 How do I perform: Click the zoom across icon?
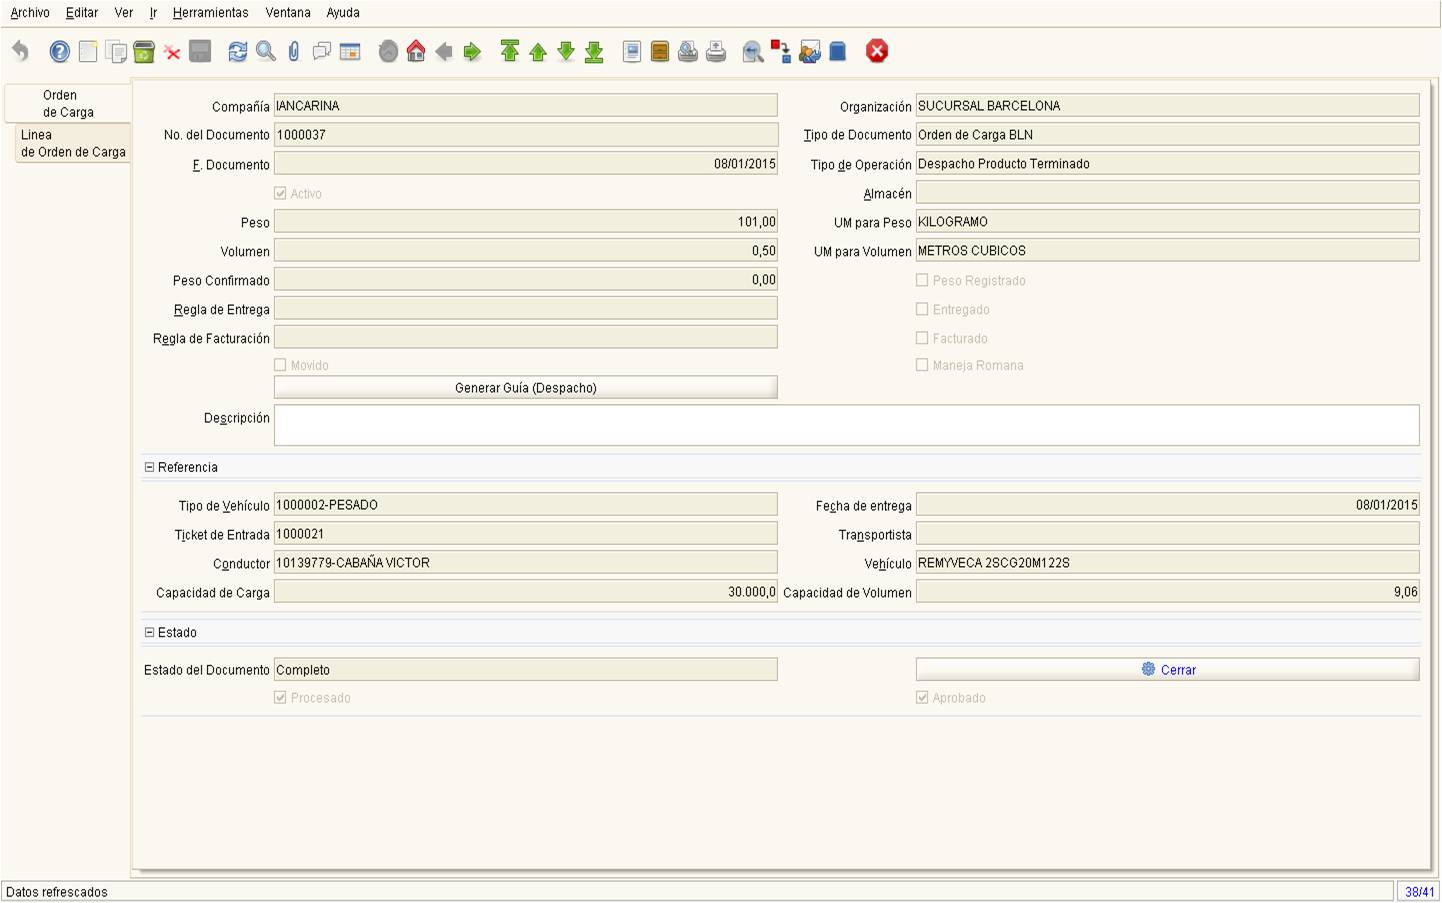(x=753, y=51)
